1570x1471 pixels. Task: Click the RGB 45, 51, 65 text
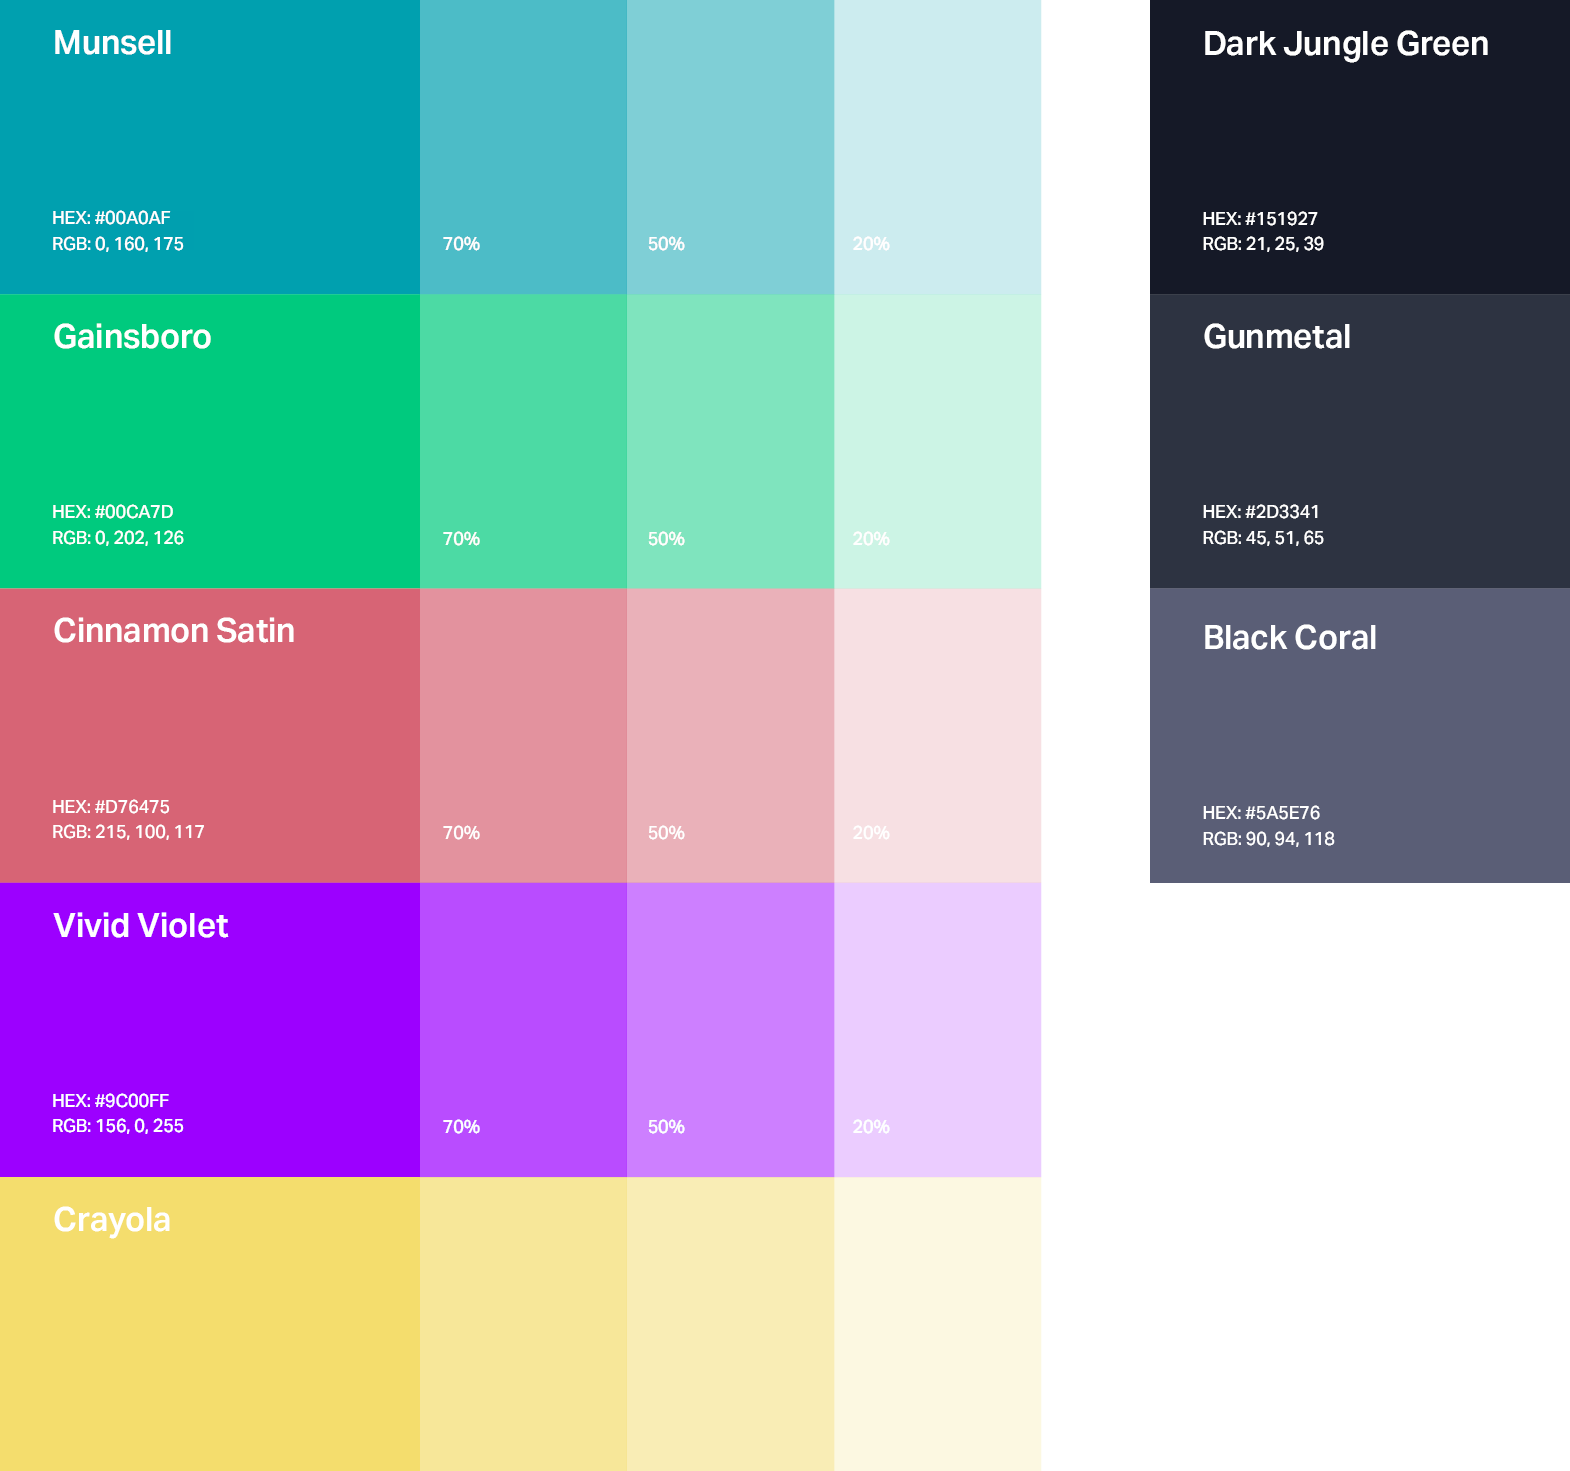(1263, 538)
